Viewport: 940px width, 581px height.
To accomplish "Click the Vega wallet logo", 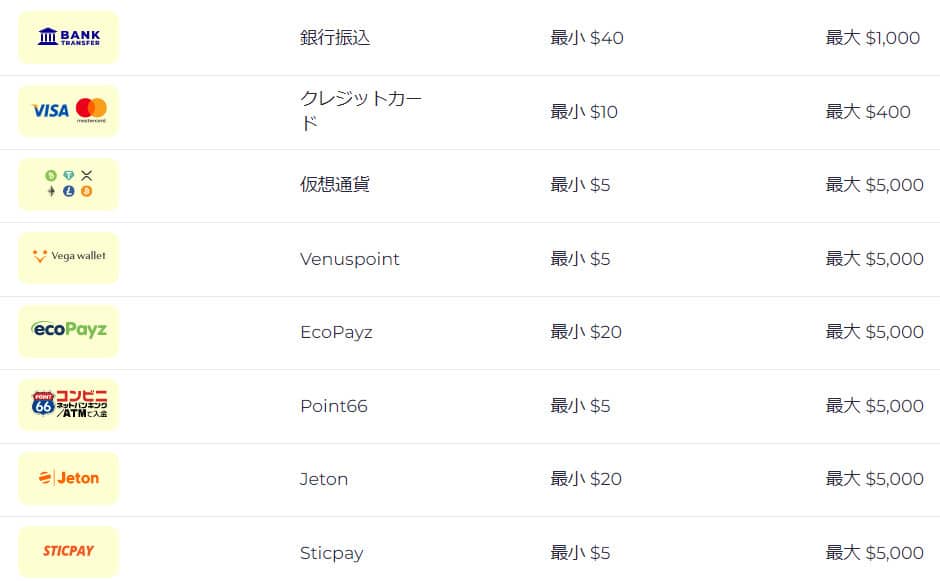I will click(x=68, y=258).
